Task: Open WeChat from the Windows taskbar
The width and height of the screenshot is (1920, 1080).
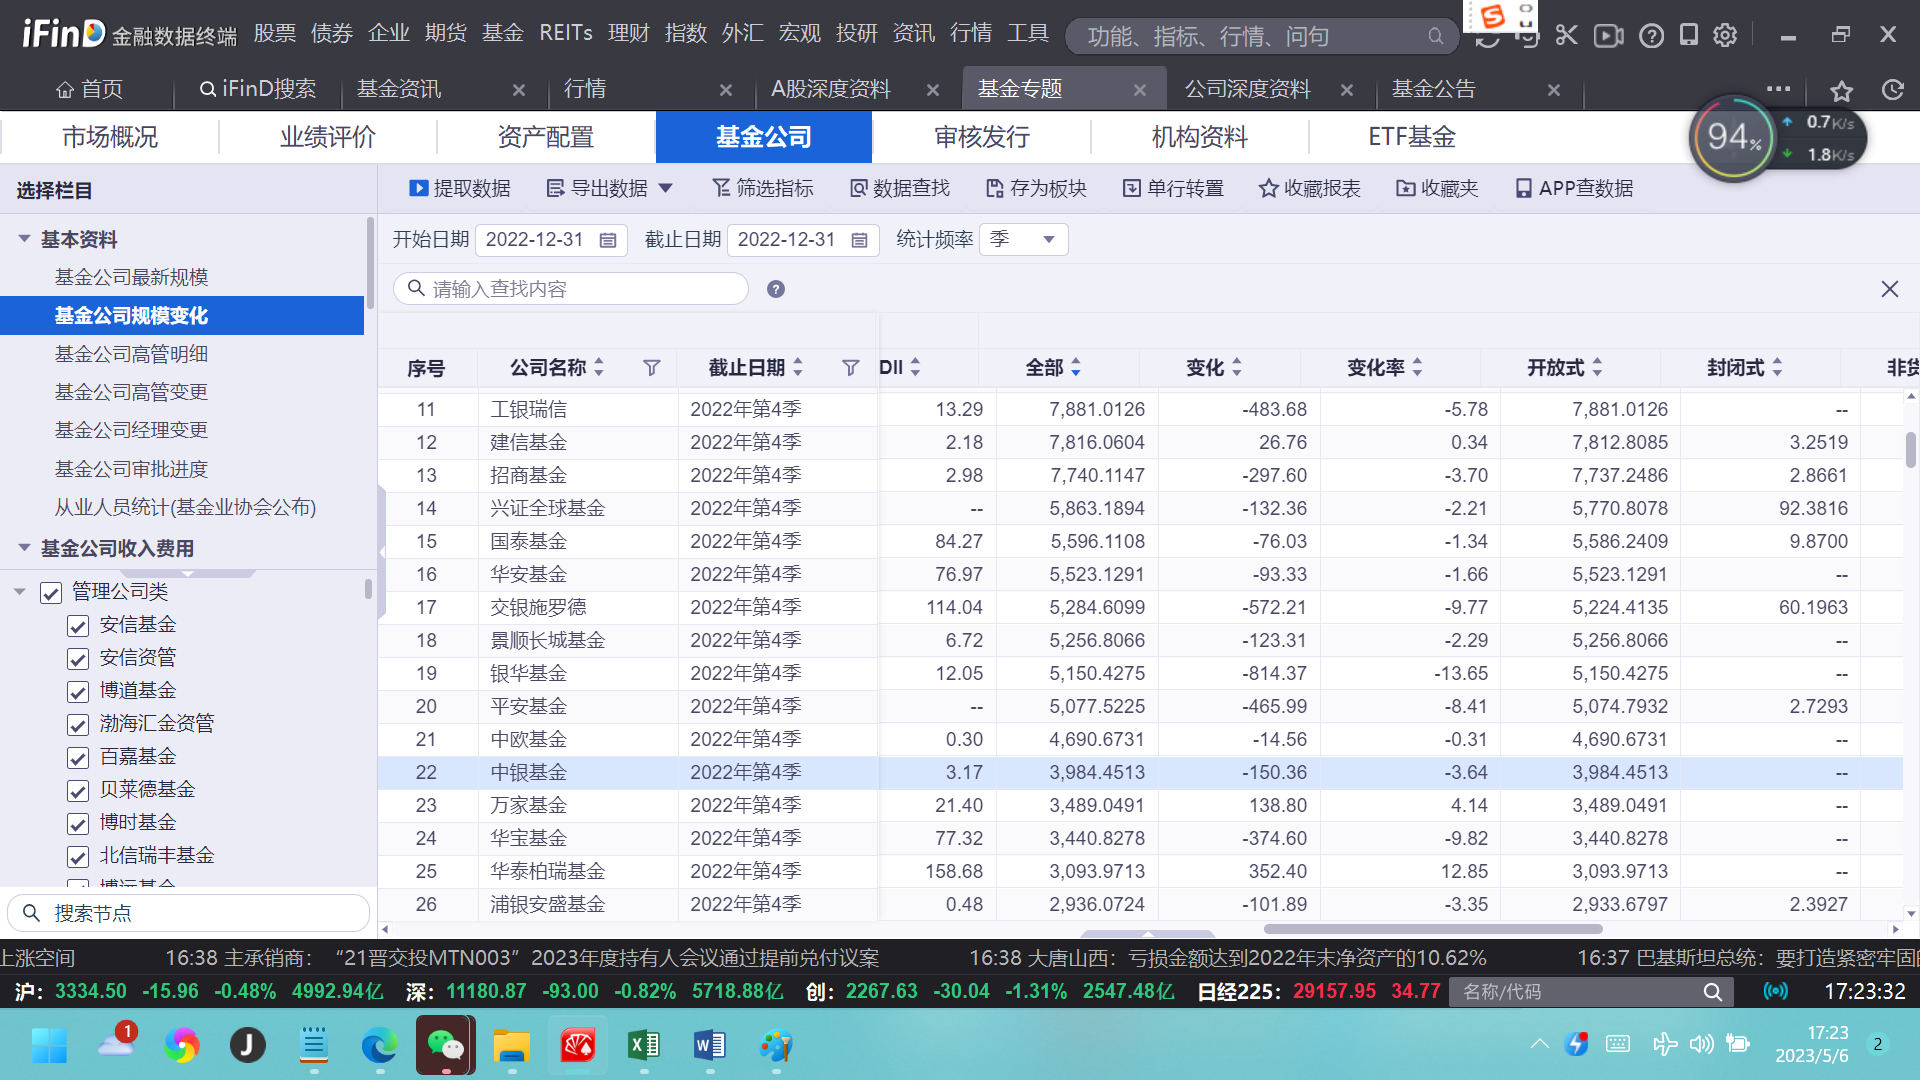Action: point(445,1046)
